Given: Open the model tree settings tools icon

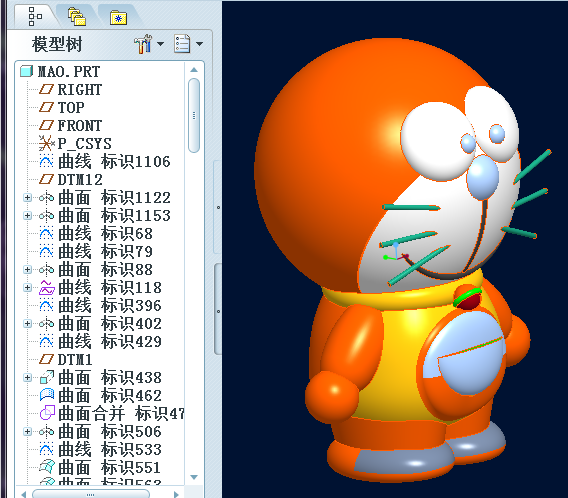Looking at the screenshot, I should (143, 44).
